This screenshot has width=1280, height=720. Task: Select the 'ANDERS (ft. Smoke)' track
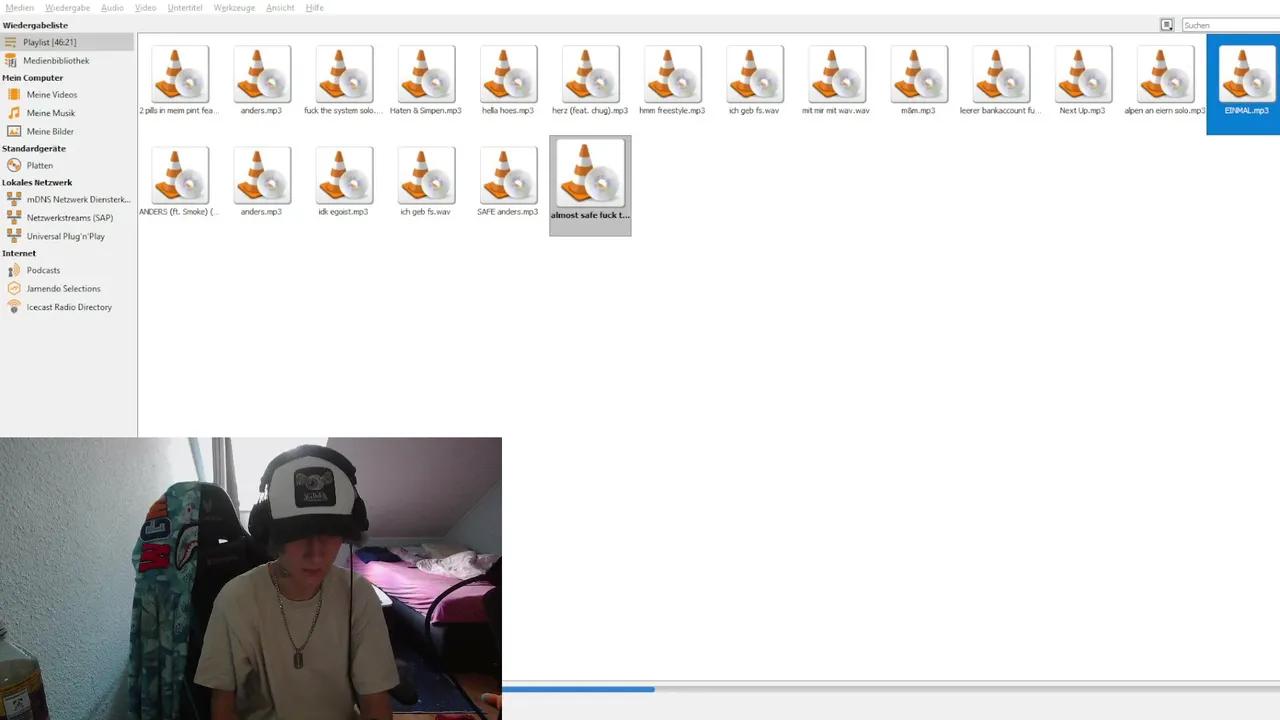[x=180, y=181]
